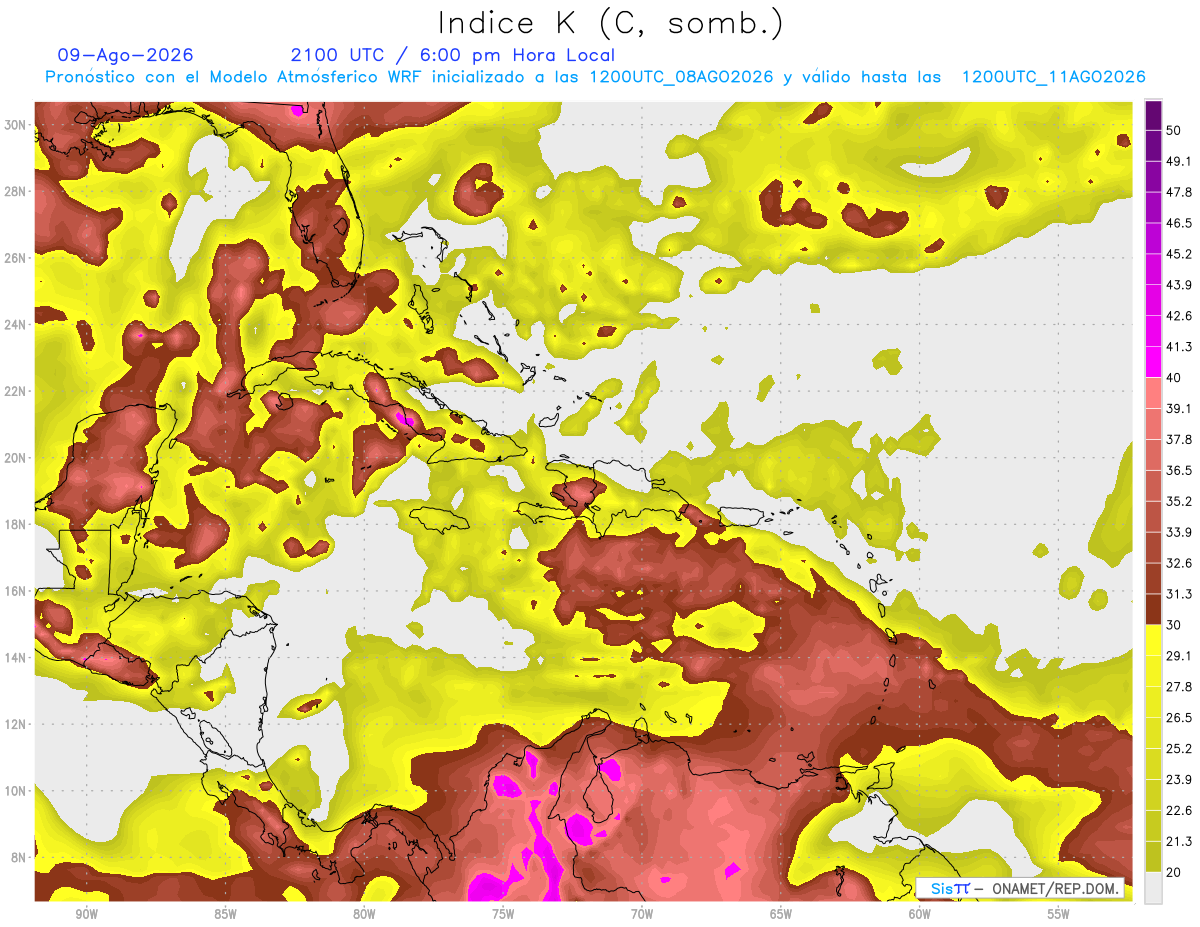Click the color scale label "21.3"
The height and width of the screenshot is (927, 1200).
(x=1179, y=842)
